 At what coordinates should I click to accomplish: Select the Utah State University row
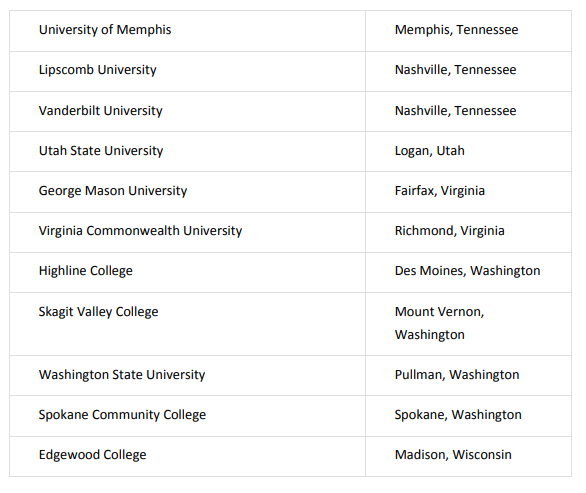pyautogui.click(x=290, y=151)
